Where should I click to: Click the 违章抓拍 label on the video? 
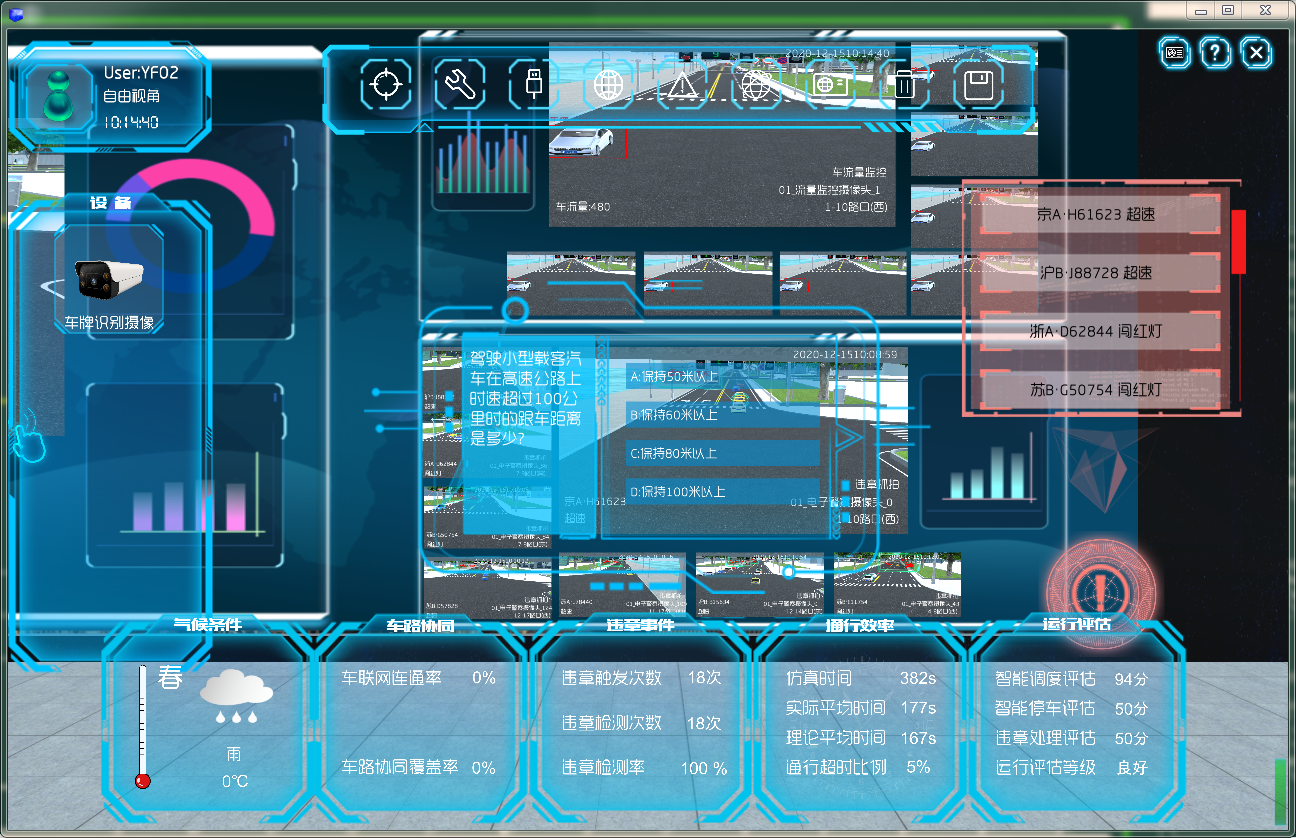(x=876, y=484)
